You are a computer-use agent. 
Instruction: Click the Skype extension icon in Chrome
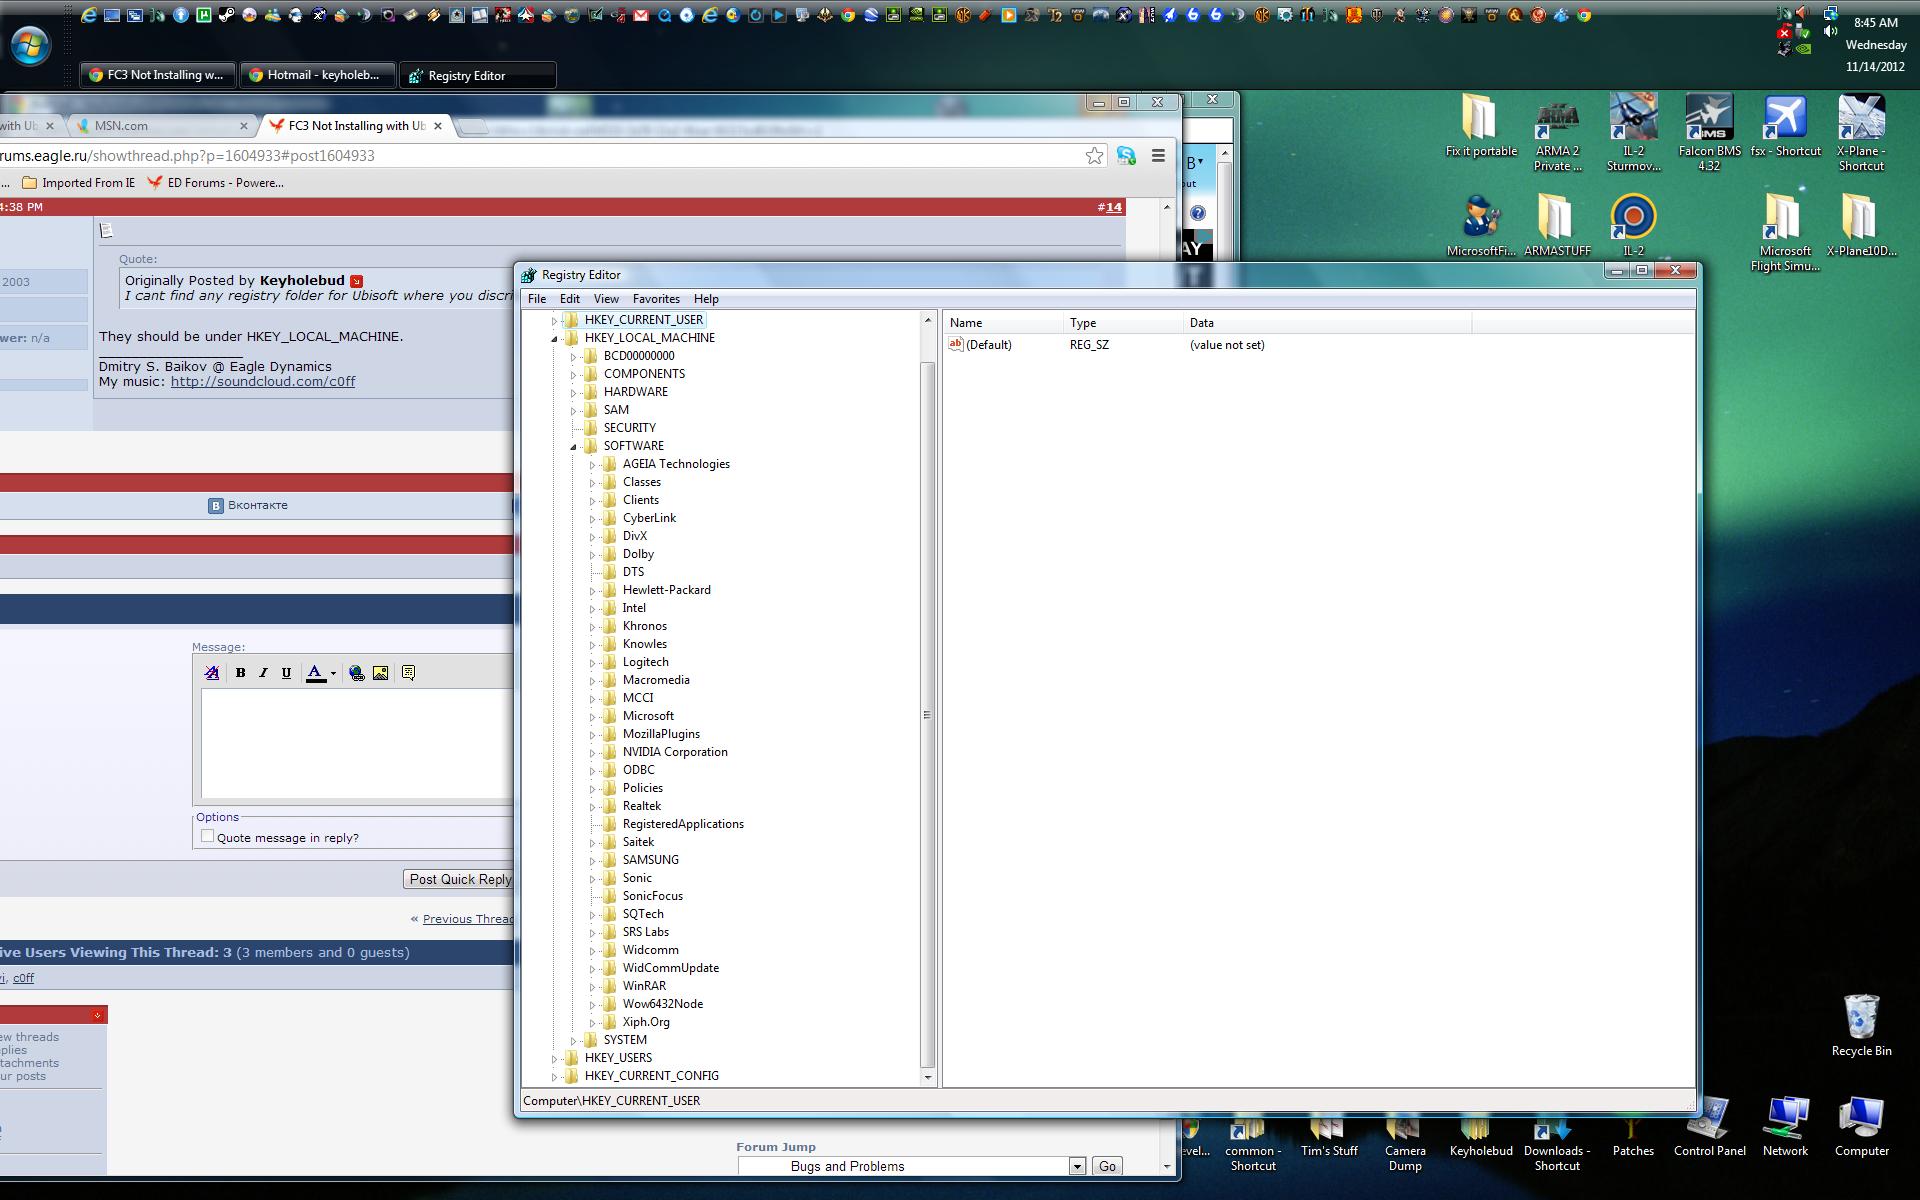click(1127, 155)
